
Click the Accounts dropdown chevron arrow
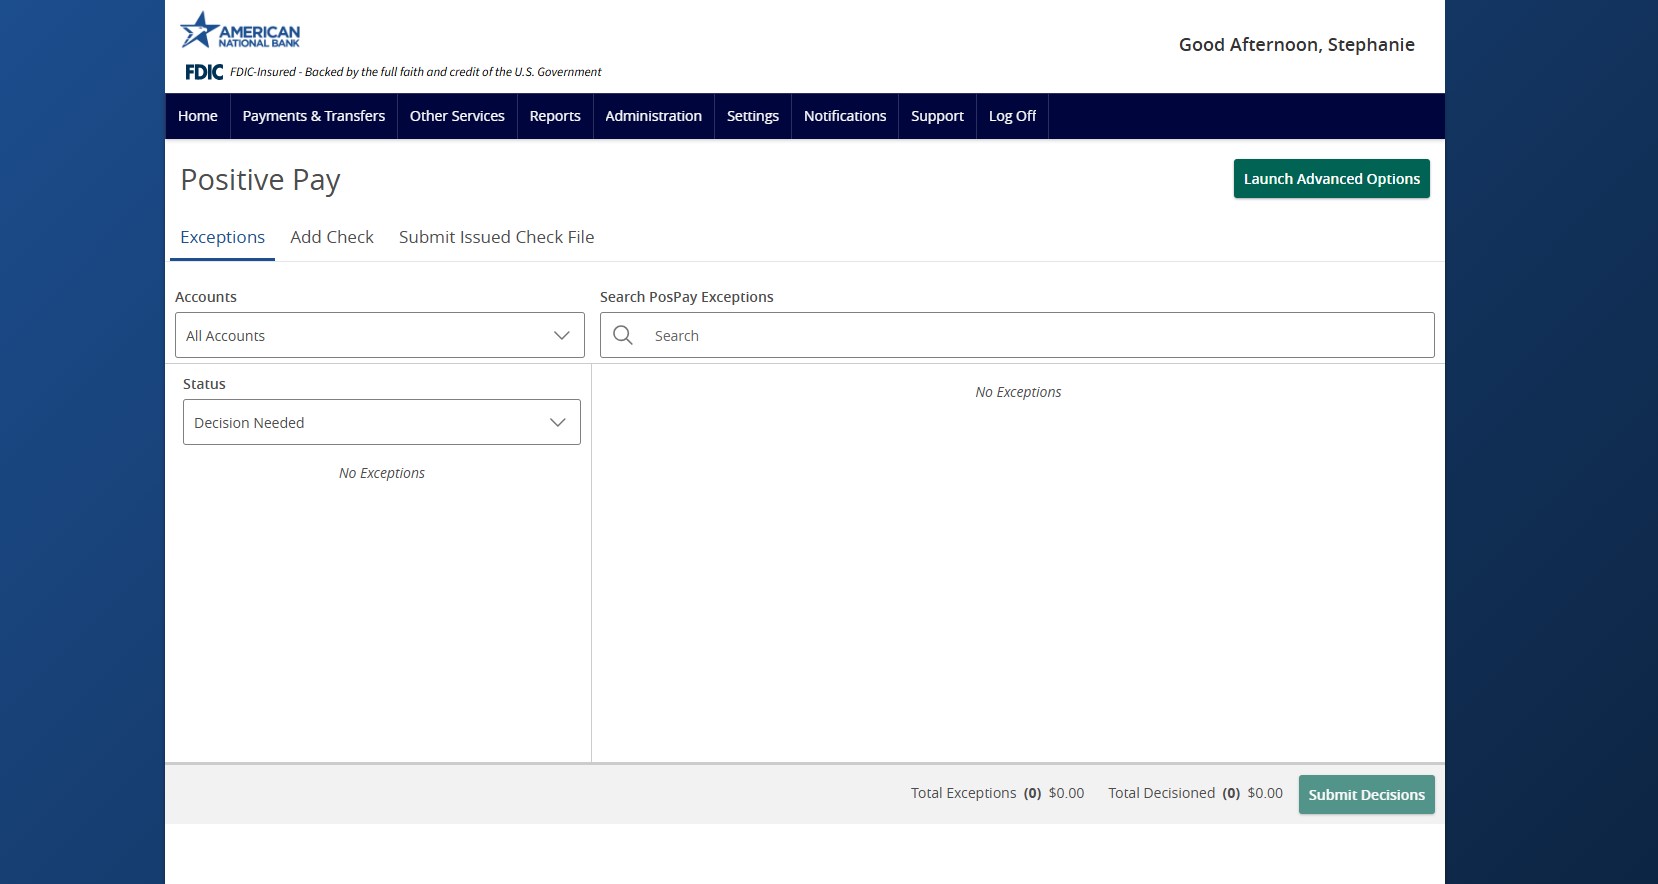[561, 336]
